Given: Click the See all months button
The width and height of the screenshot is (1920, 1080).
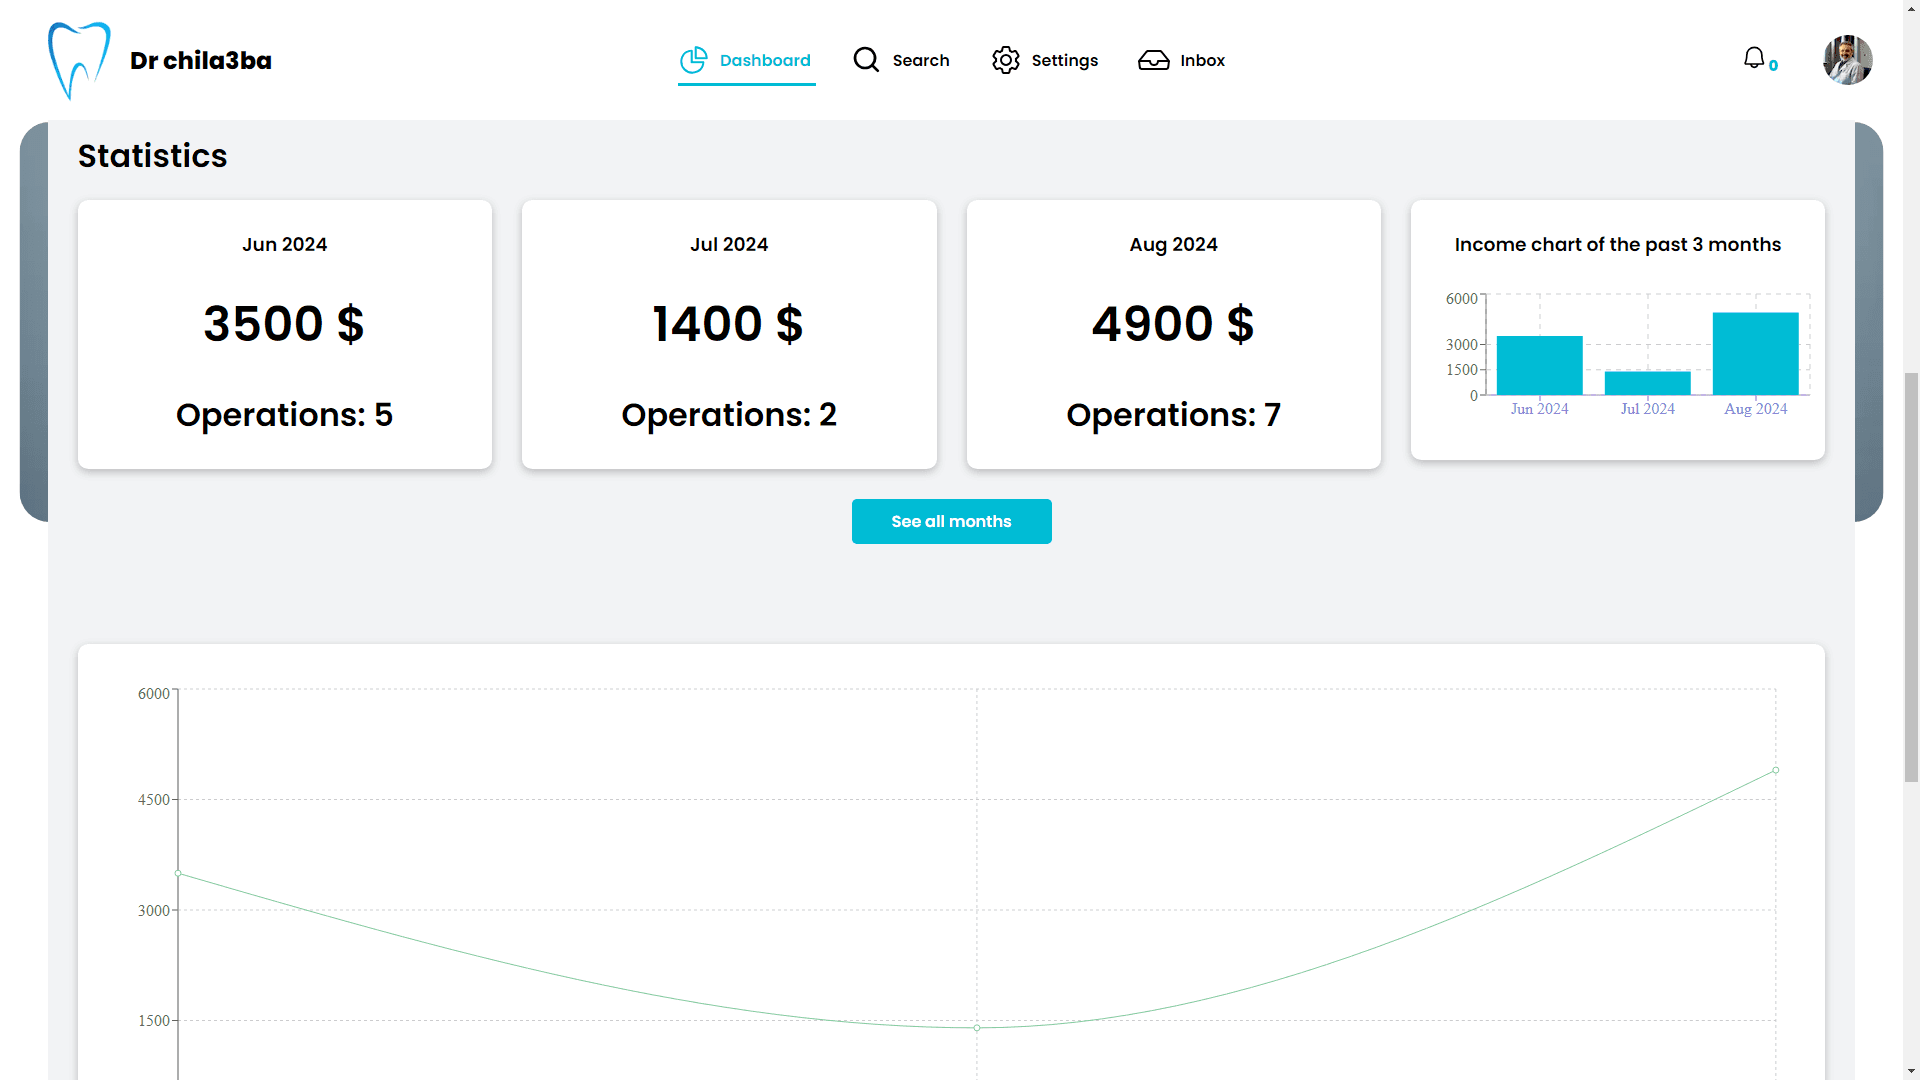Looking at the screenshot, I should point(951,521).
